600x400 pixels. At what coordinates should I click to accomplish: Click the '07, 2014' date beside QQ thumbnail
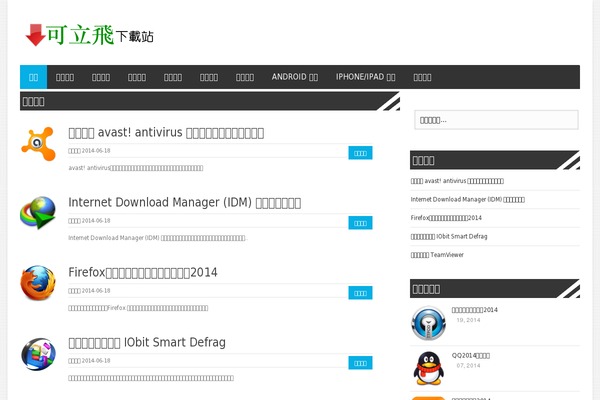(468, 366)
